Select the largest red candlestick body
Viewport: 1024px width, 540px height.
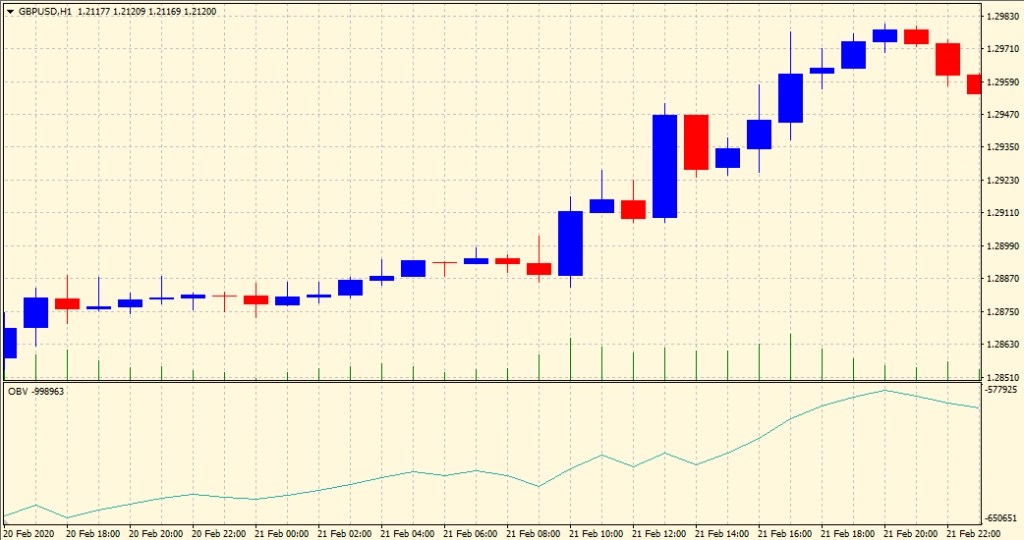click(x=696, y=142)
